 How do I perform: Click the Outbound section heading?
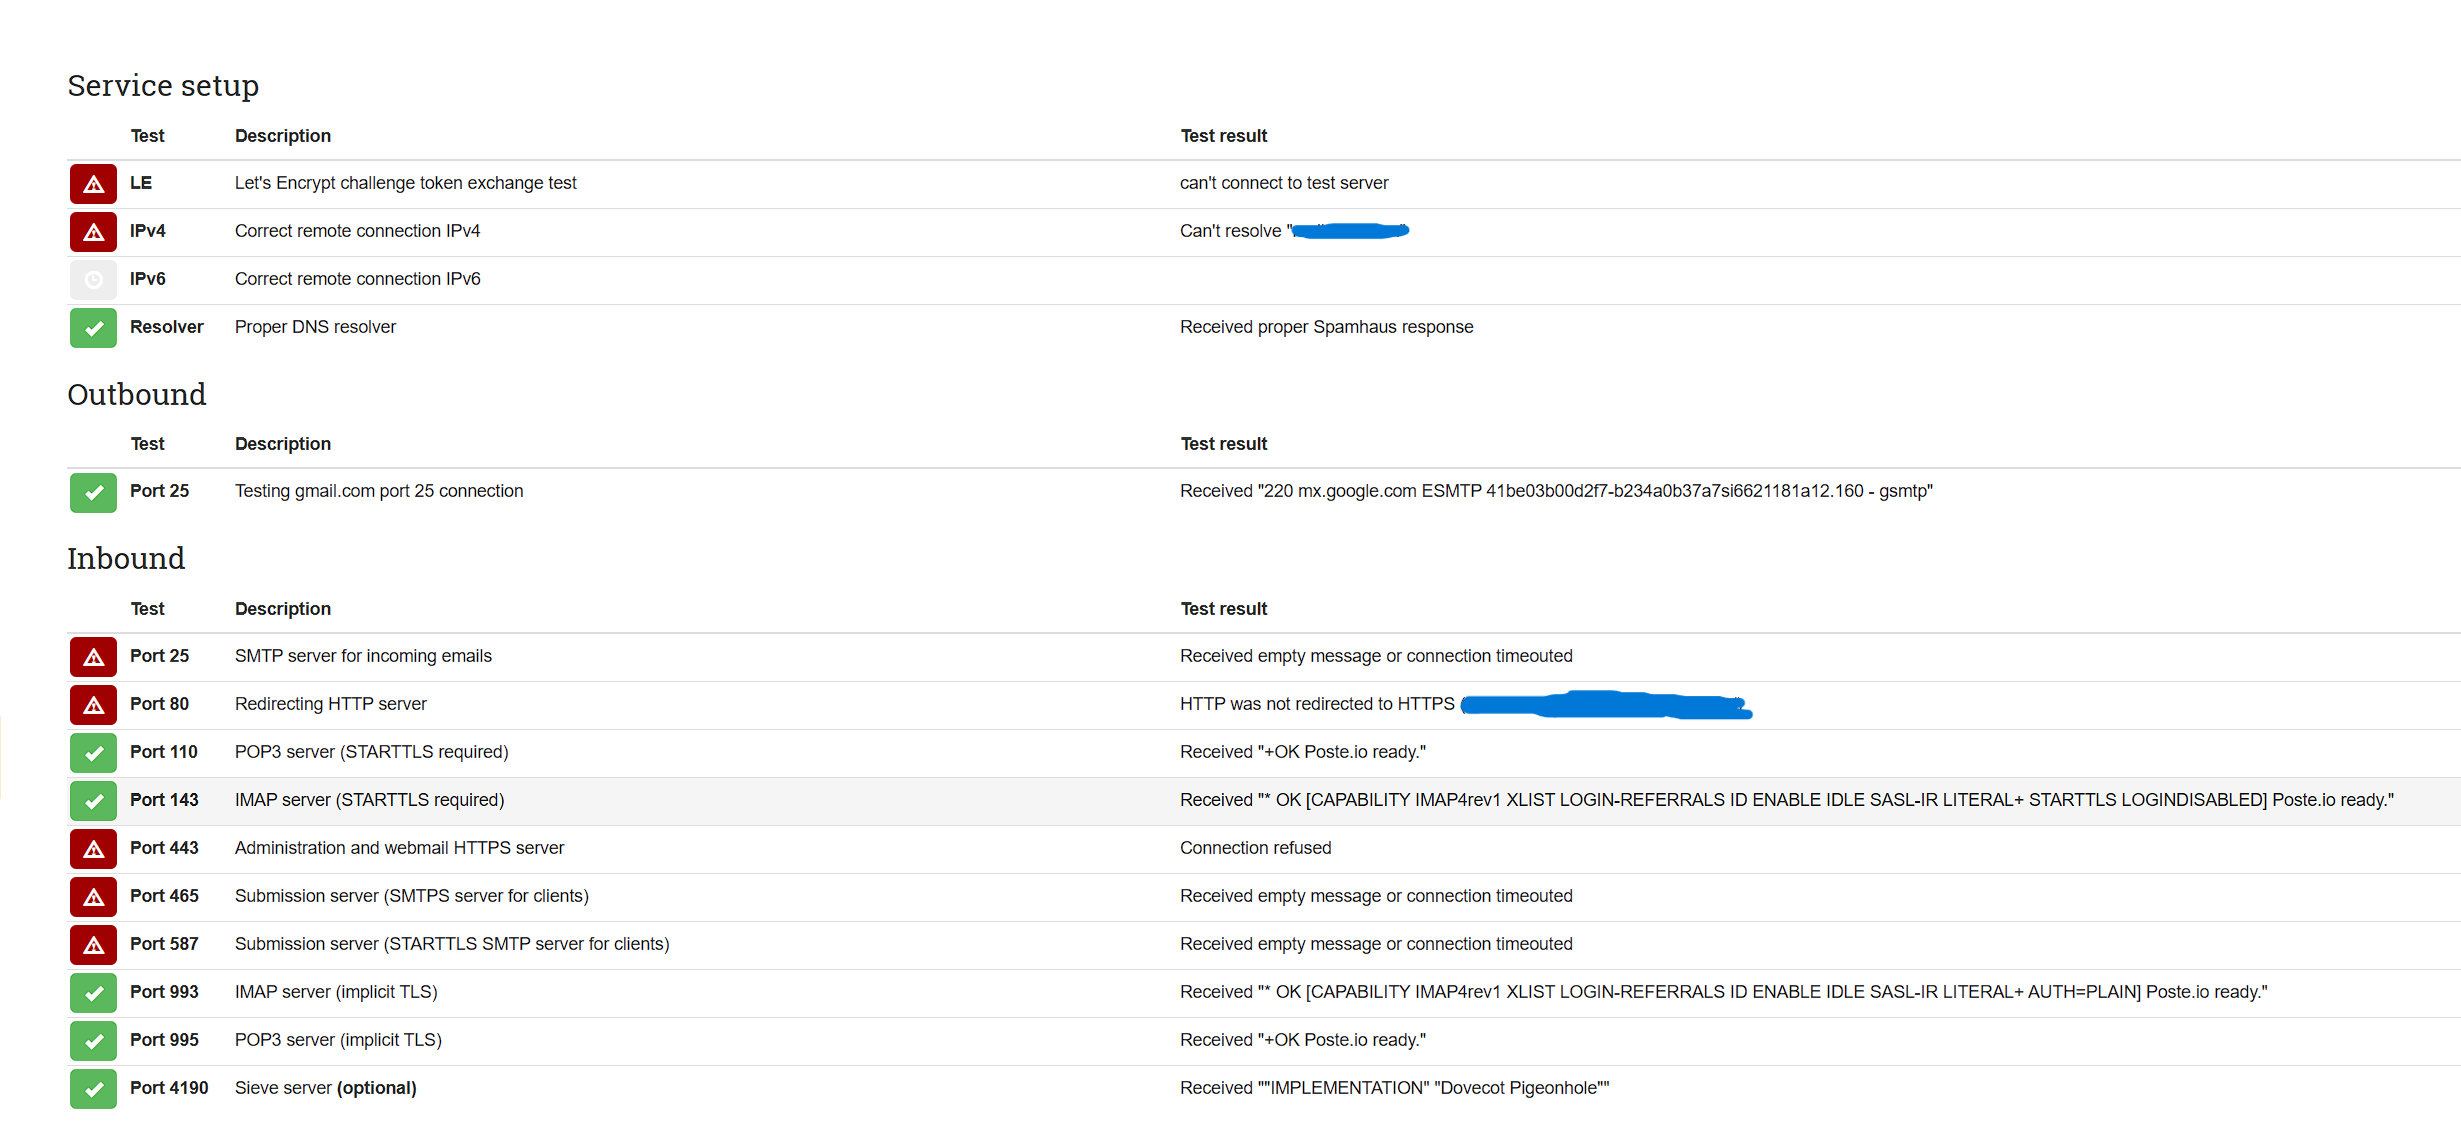pyautogui.click(x=137, y=395)
